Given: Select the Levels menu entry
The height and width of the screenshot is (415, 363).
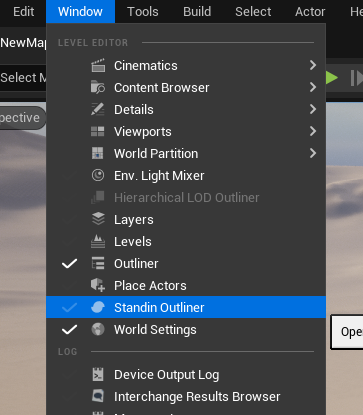Looking at the screenshot, I should [186, 242].
